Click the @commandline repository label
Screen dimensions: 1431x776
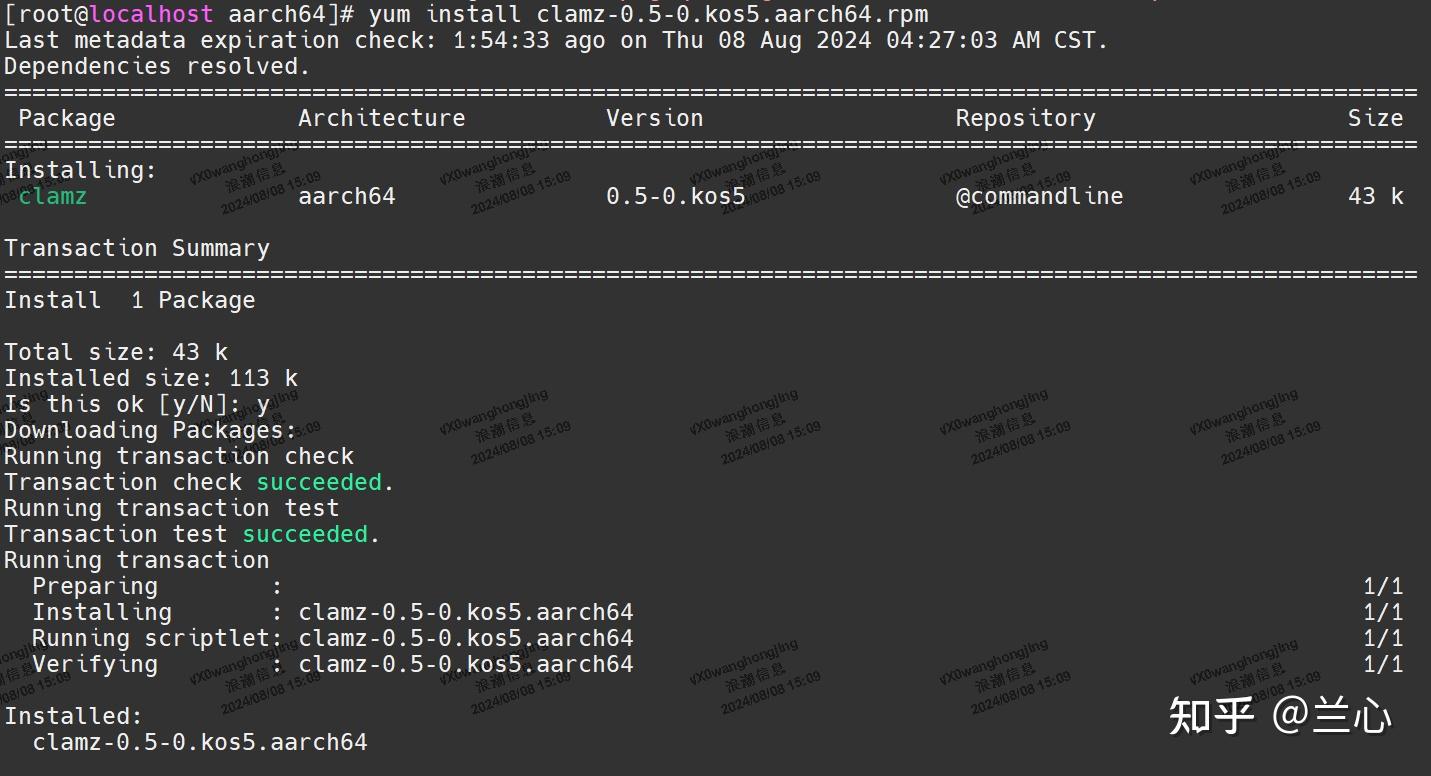[x=1040, y=196]
